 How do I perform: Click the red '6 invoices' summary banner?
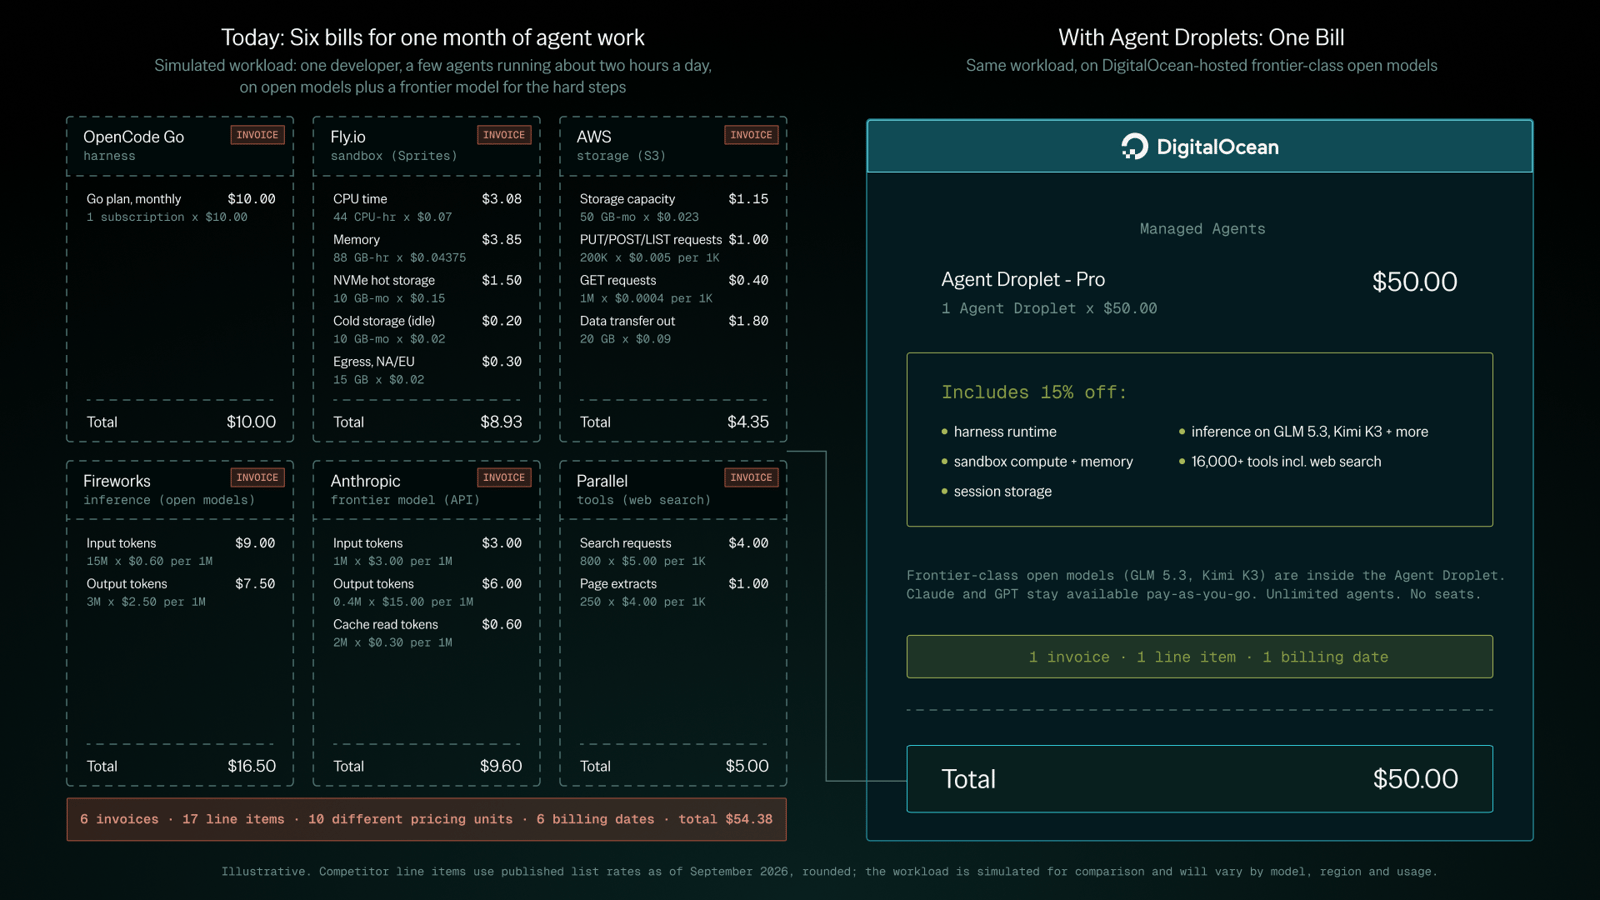(x=427, y=819)
